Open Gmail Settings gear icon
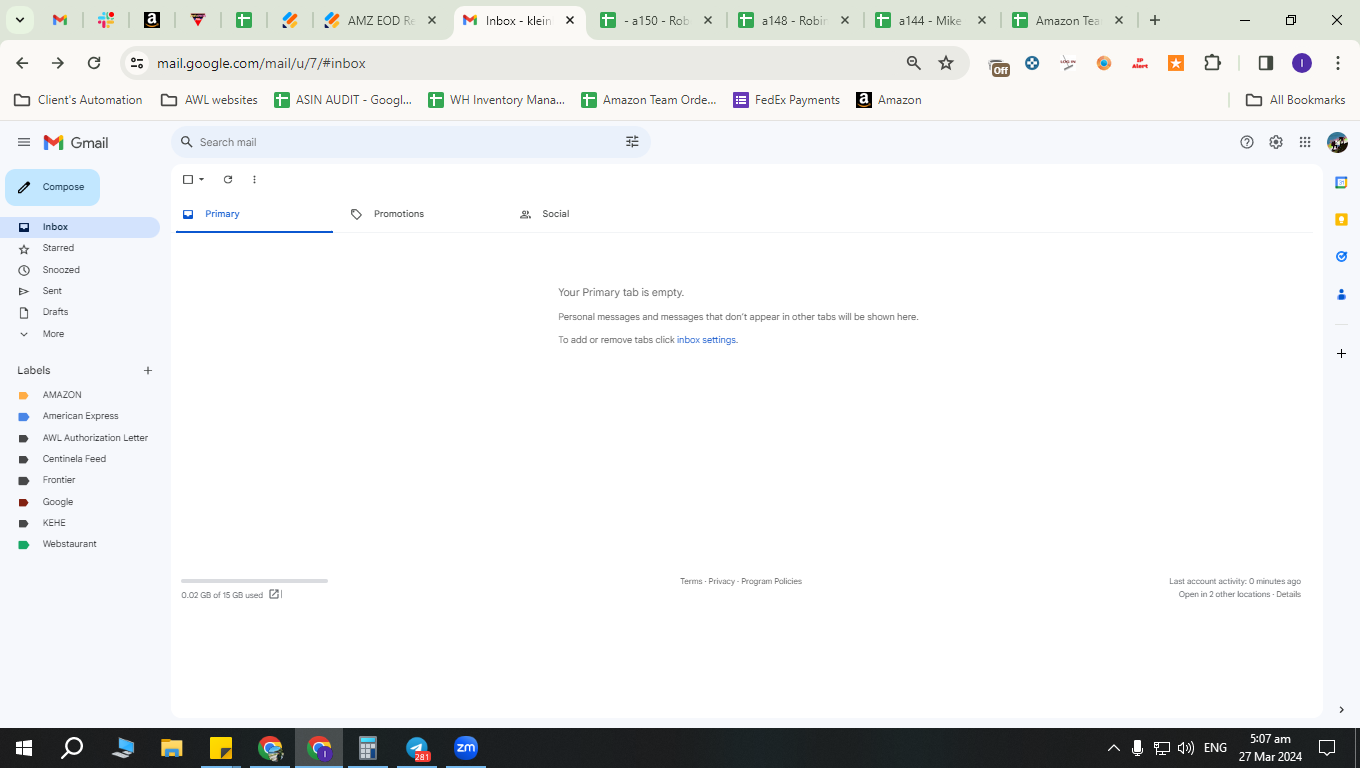The width and height of the screenshot is (1360, 768). (1276, 142)
